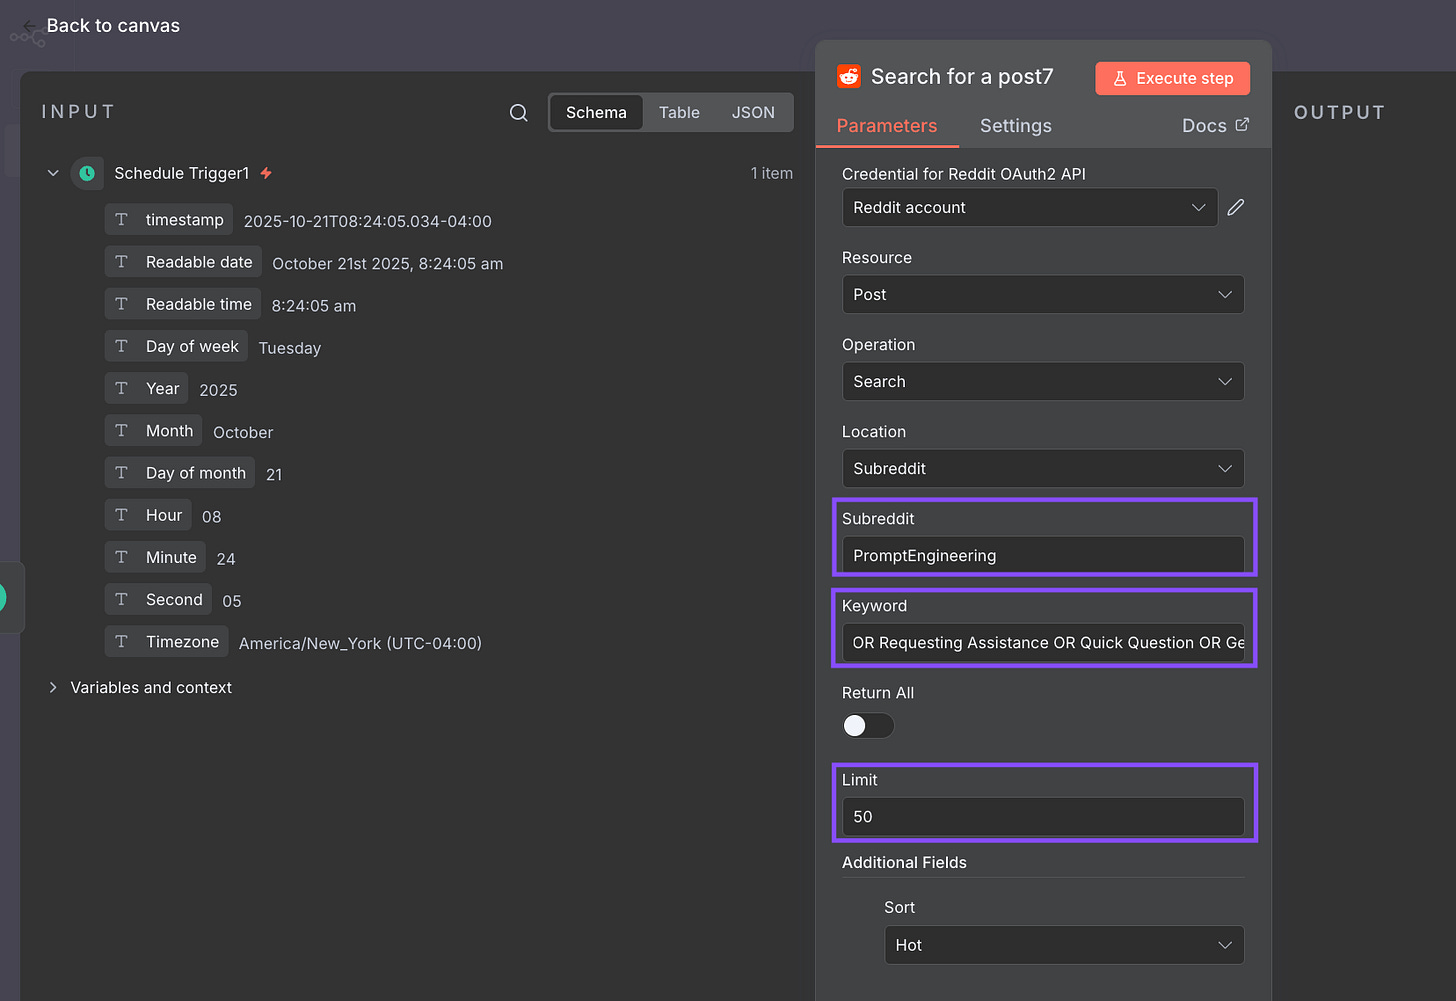Image resolution: width=1456 pixels, height=1001 pixels.
Task: Open the Resource dropdown showing Post
Action: click(1043, 294)
